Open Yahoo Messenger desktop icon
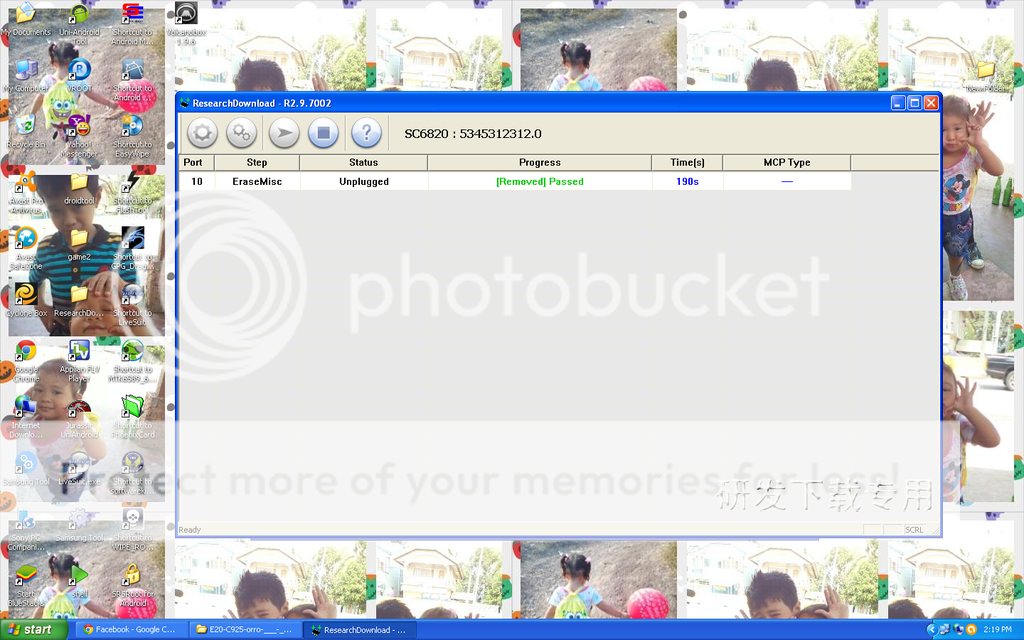The width and height of the screenshot is (1024, 640). pos(79,132)
